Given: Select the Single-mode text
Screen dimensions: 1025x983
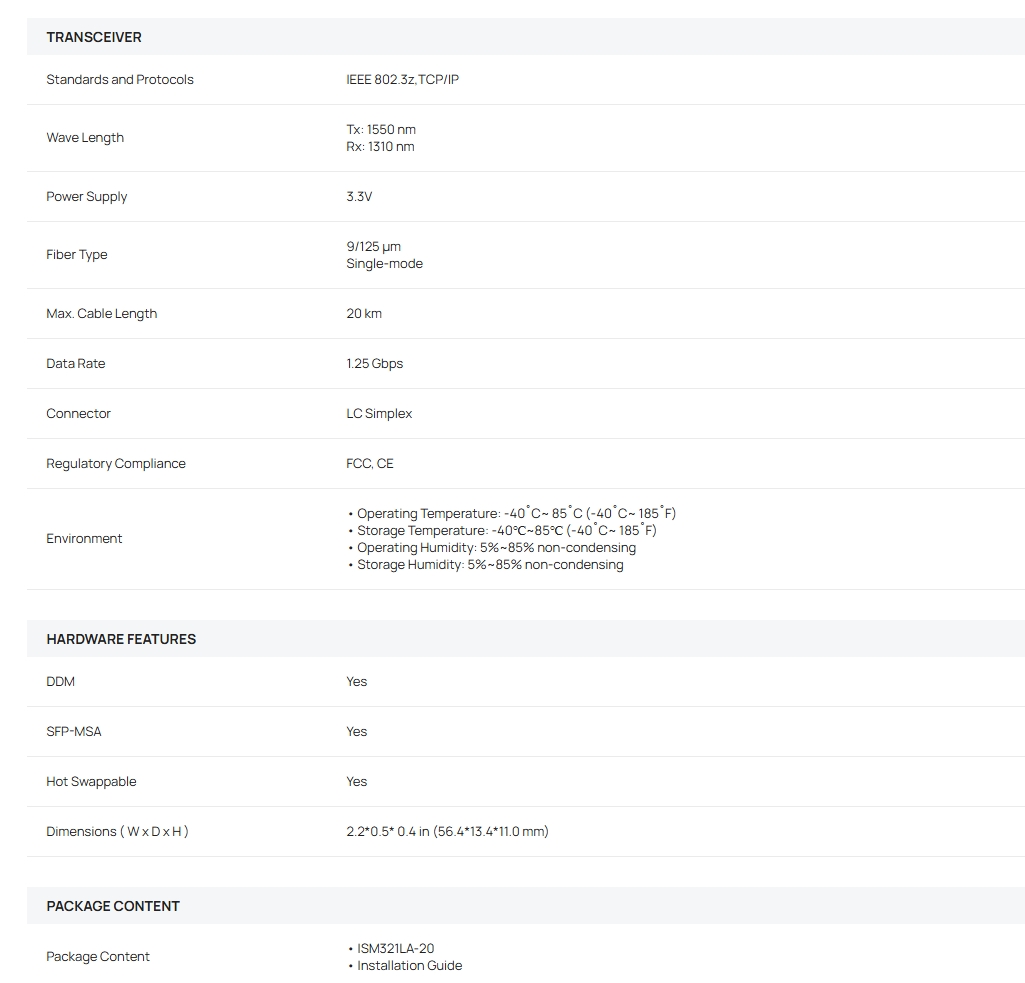Looking at the screenshot, I should tap(384, 263).
